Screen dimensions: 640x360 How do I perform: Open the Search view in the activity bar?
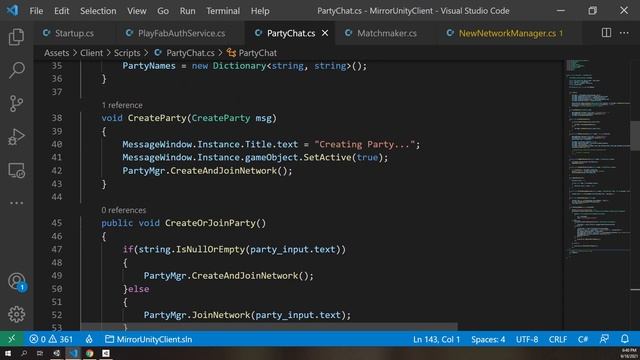pos(16,70)
